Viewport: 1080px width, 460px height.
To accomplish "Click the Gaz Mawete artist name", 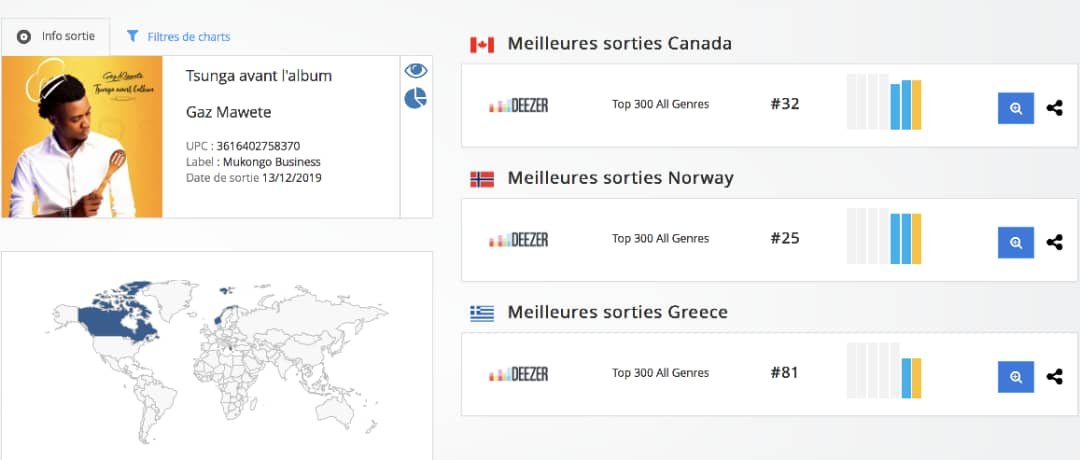I will point(229,111).
